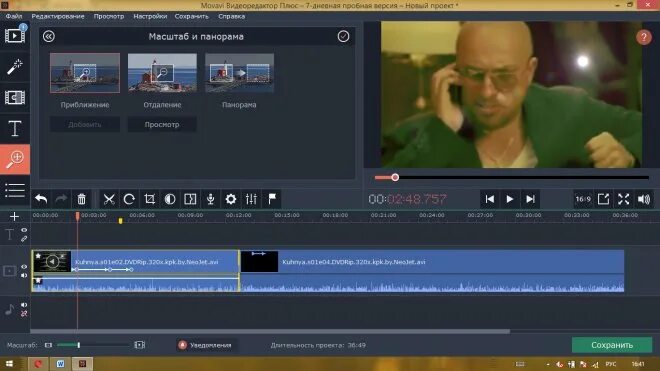The width and height of the screenshot is (660, 371).
Task: Click the red round app taskbar icon
Action: 38,364
